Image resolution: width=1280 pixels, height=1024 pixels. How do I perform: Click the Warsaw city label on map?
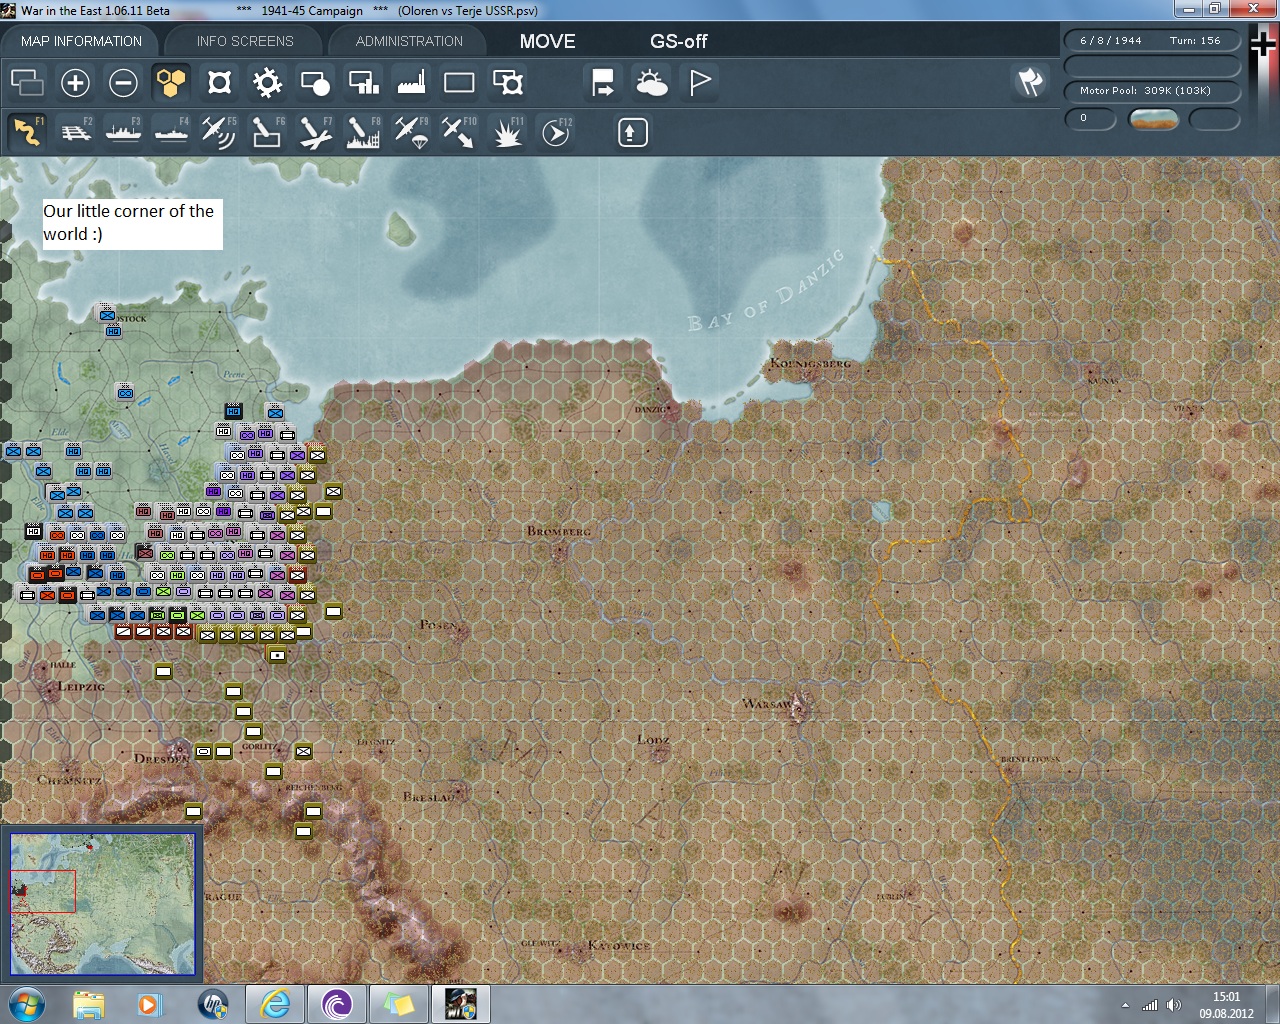(768, 704)
